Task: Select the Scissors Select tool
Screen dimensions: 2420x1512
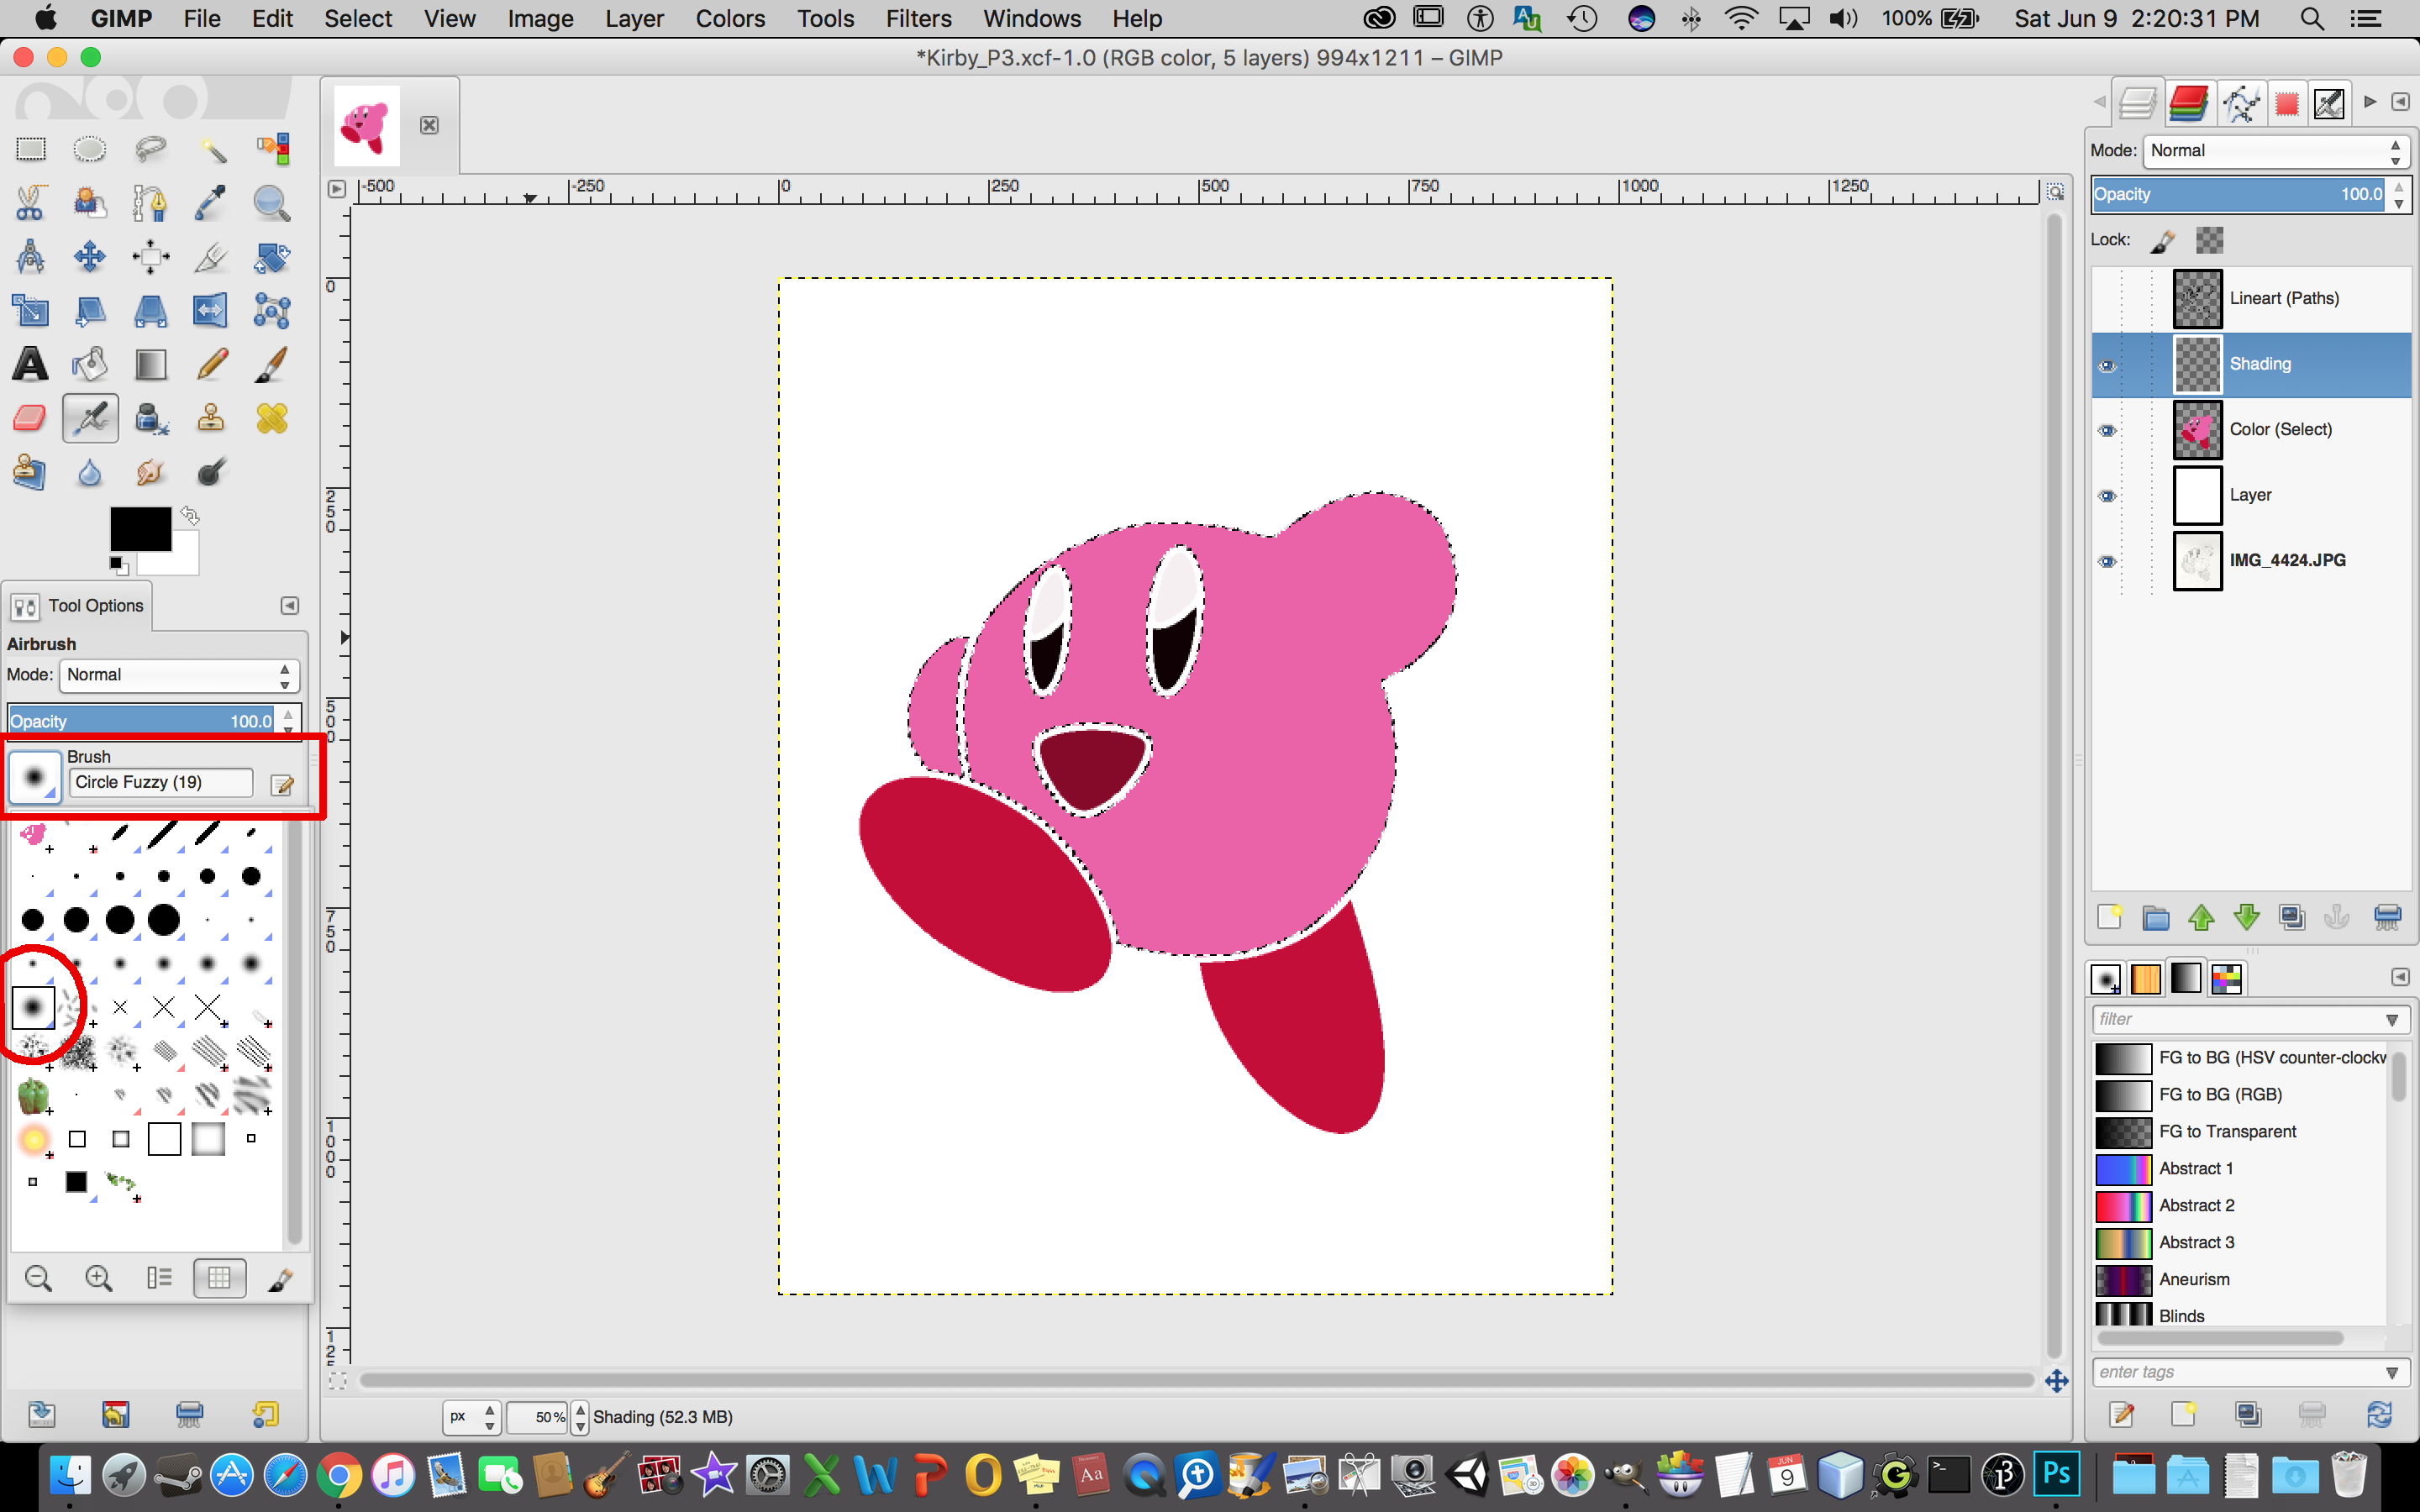Action: (x=31, y=203)
